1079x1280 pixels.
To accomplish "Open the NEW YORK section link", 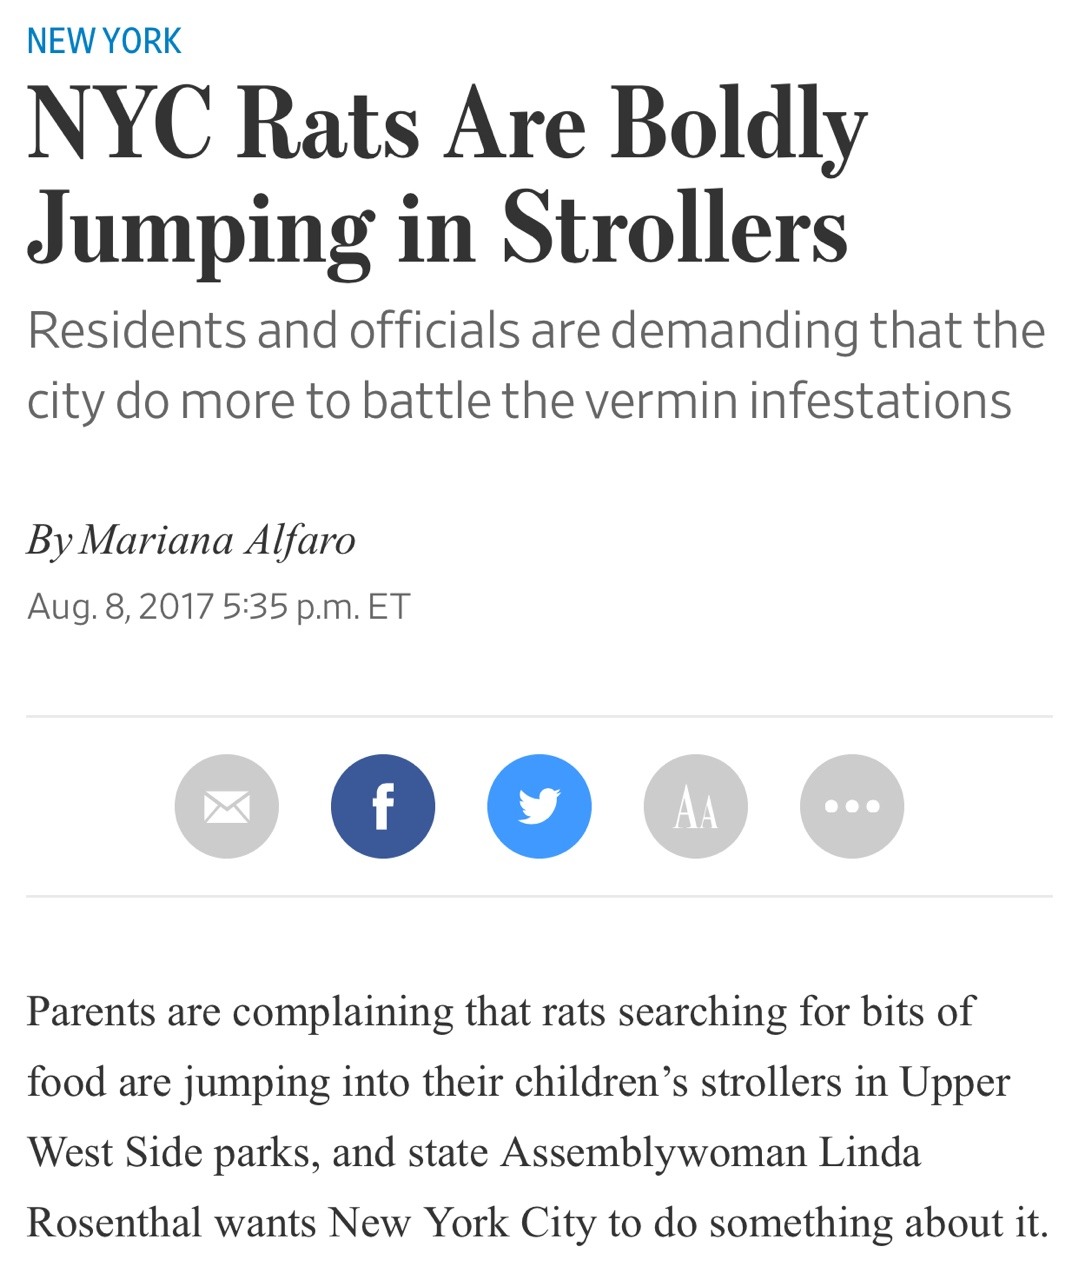I will [104, 41].
